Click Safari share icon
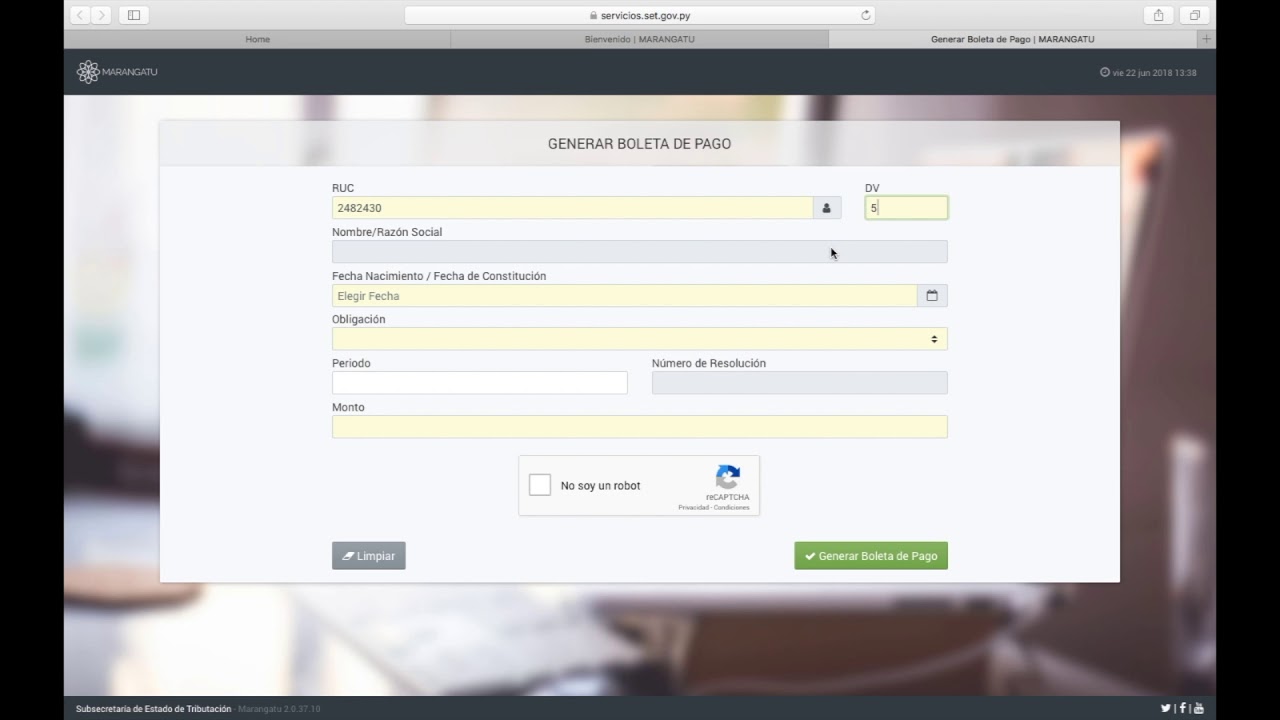Viewport: 1280px width, 720px height. pos(1158,15)
